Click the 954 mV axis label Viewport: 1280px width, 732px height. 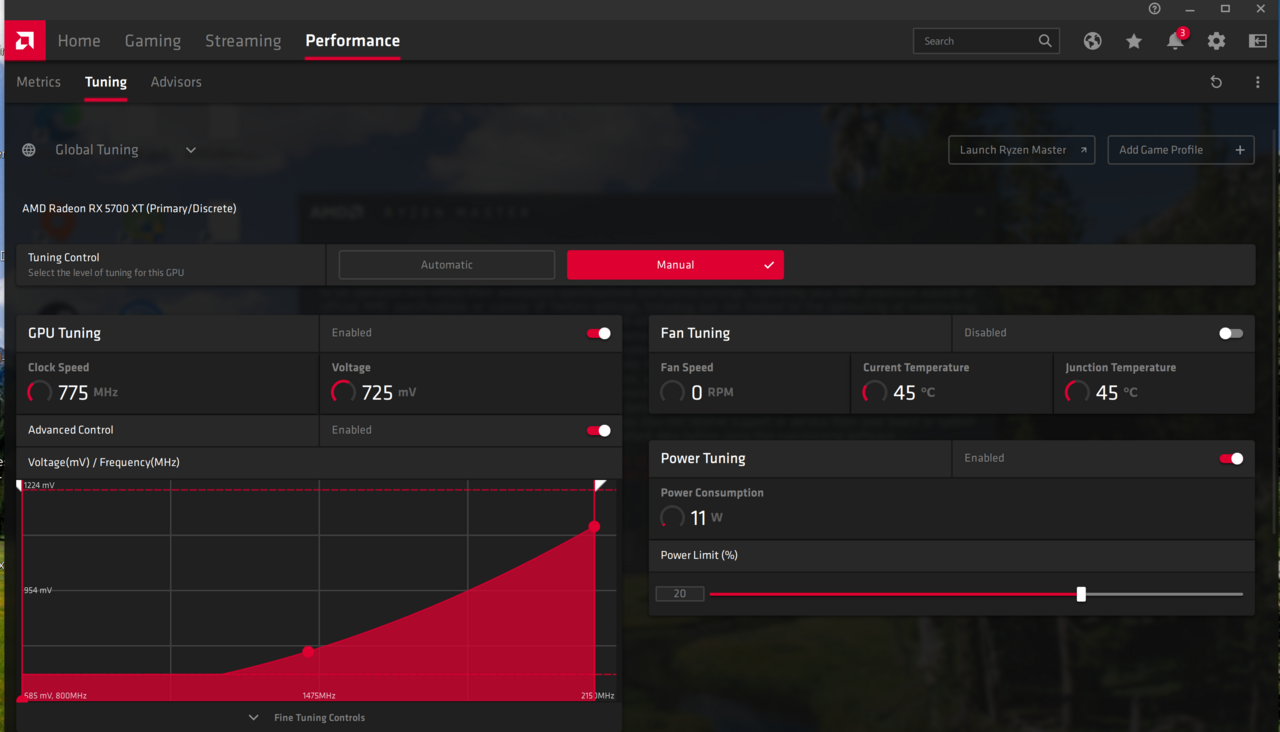click(38, 590)
